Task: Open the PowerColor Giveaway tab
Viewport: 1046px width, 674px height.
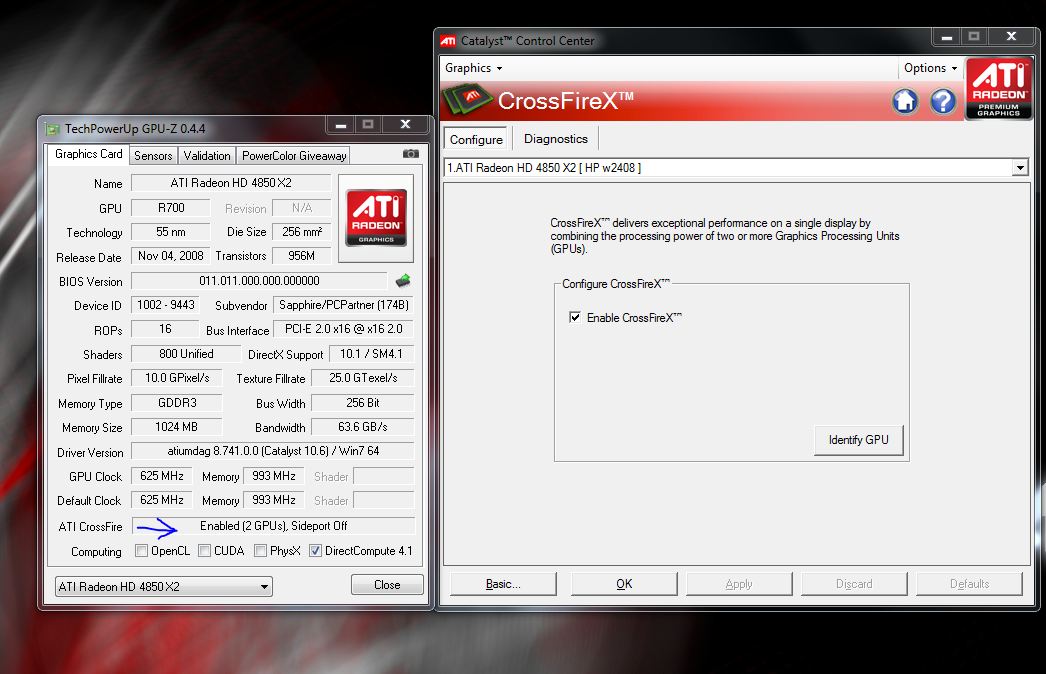Action: [294, 155]
